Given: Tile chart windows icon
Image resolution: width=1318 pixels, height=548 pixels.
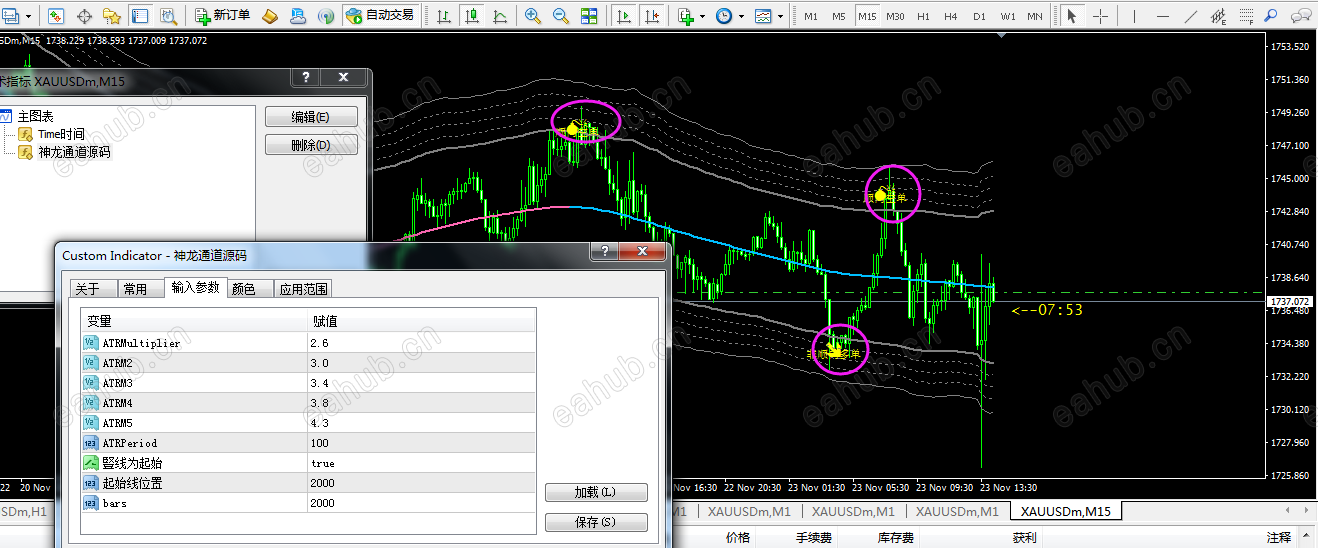Looking at the screenshot, I should coord(589,16).
